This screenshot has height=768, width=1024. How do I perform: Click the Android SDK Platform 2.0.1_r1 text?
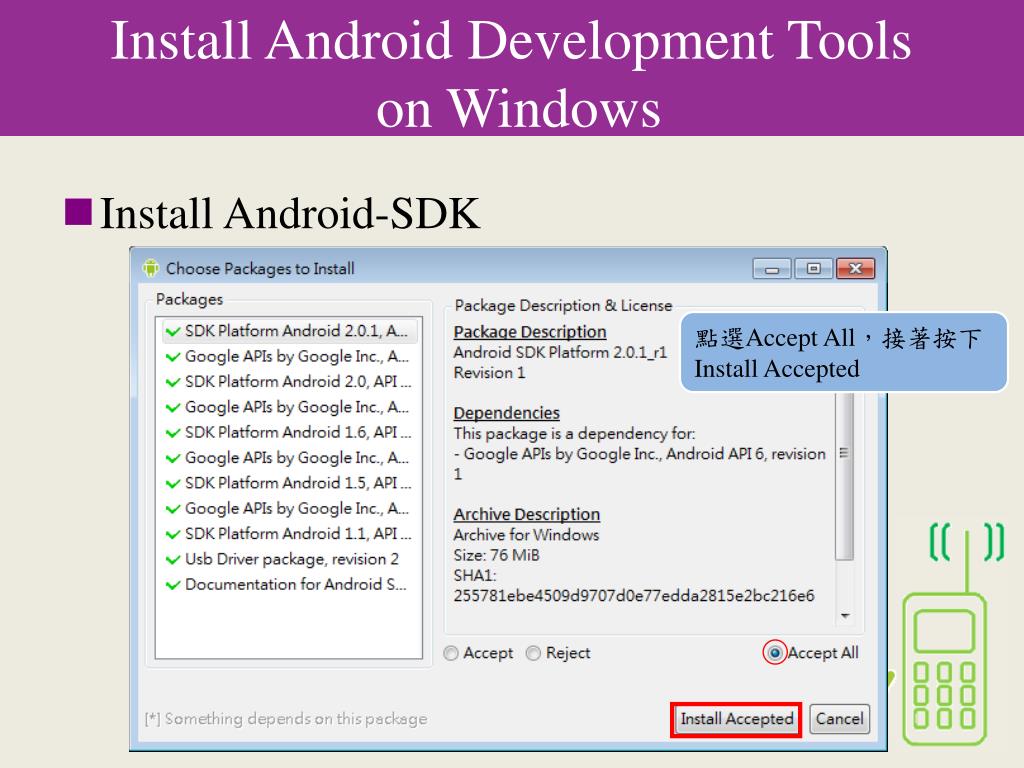coord(560,353)
